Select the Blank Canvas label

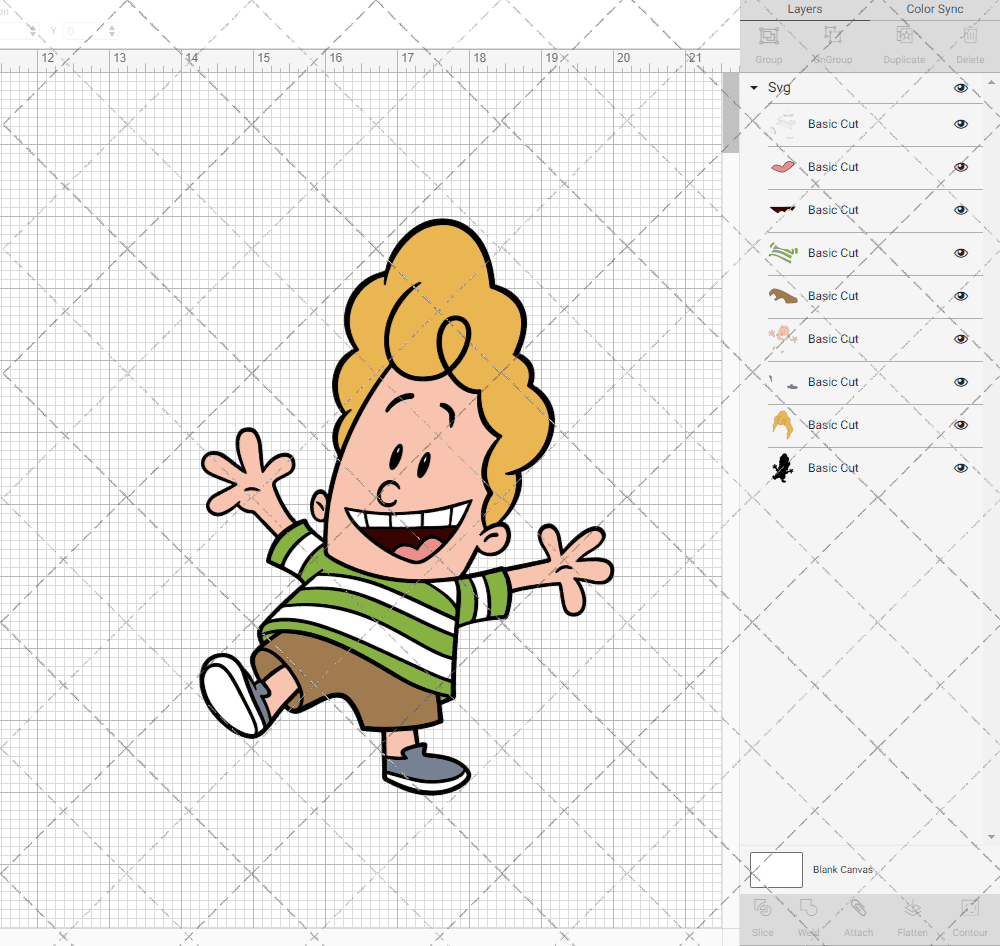[x=842, y=869]
